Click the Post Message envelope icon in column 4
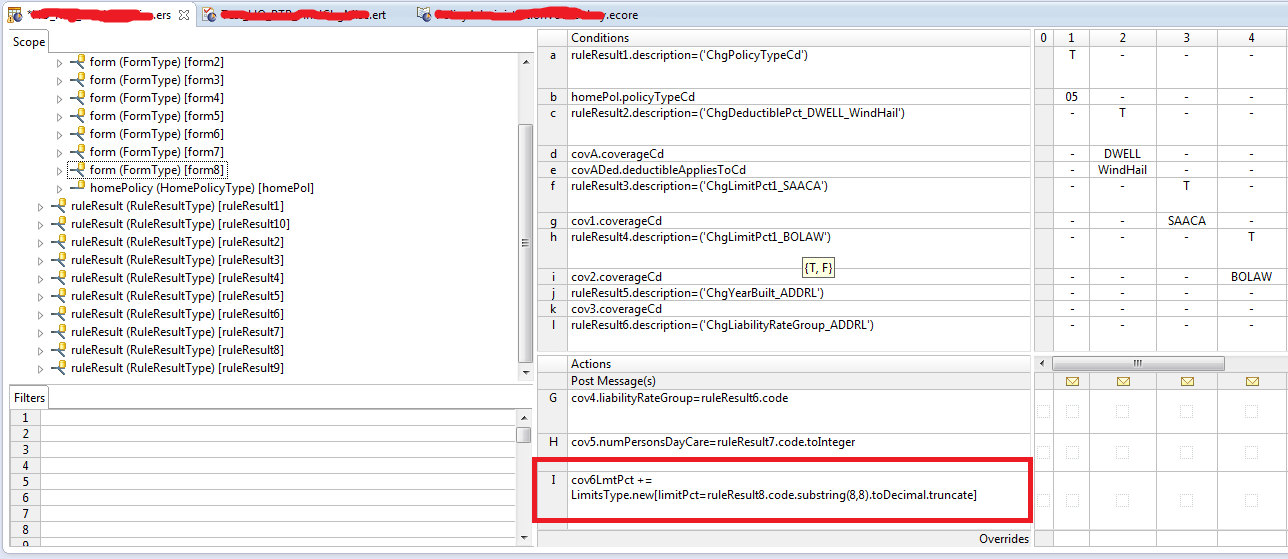 click(1252, 381)
